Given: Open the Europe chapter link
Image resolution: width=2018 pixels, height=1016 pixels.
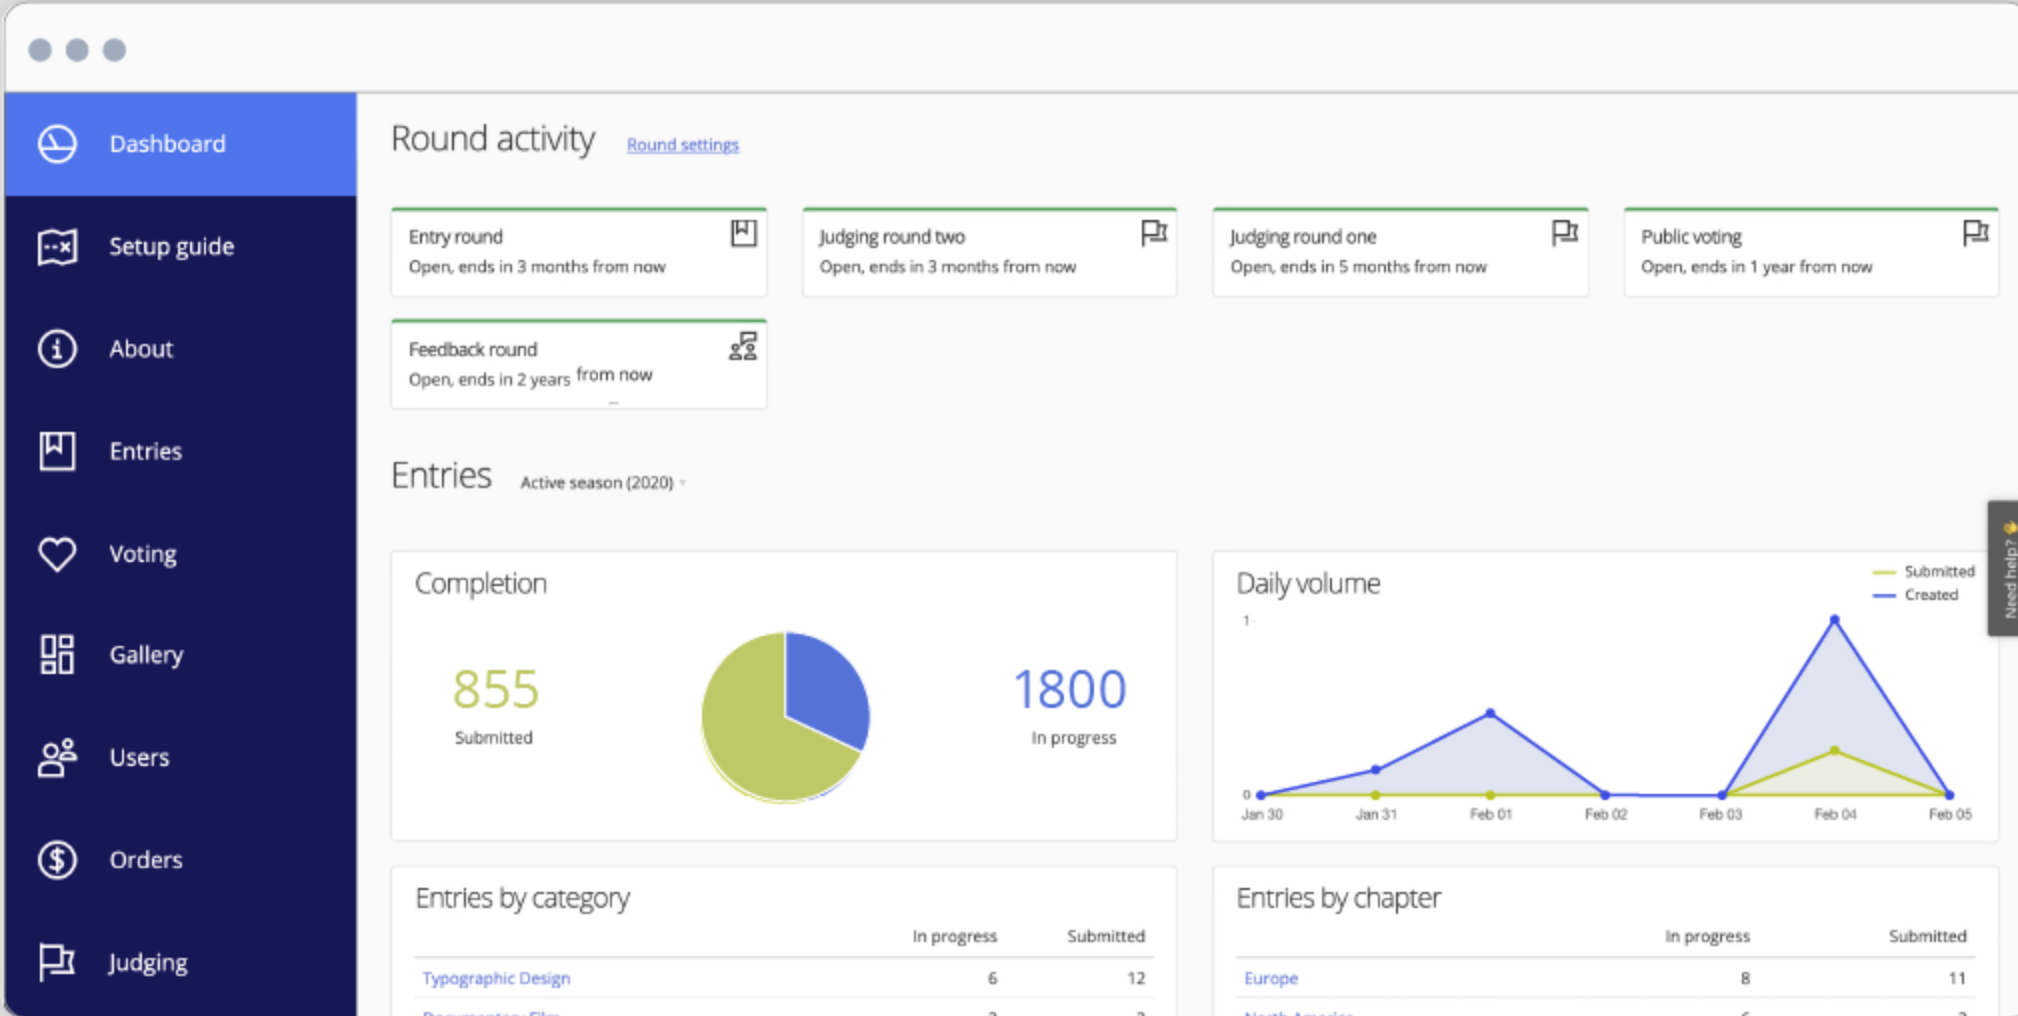Looking at the screenshot, I should pyautogui.click(x=1271, y=978).
